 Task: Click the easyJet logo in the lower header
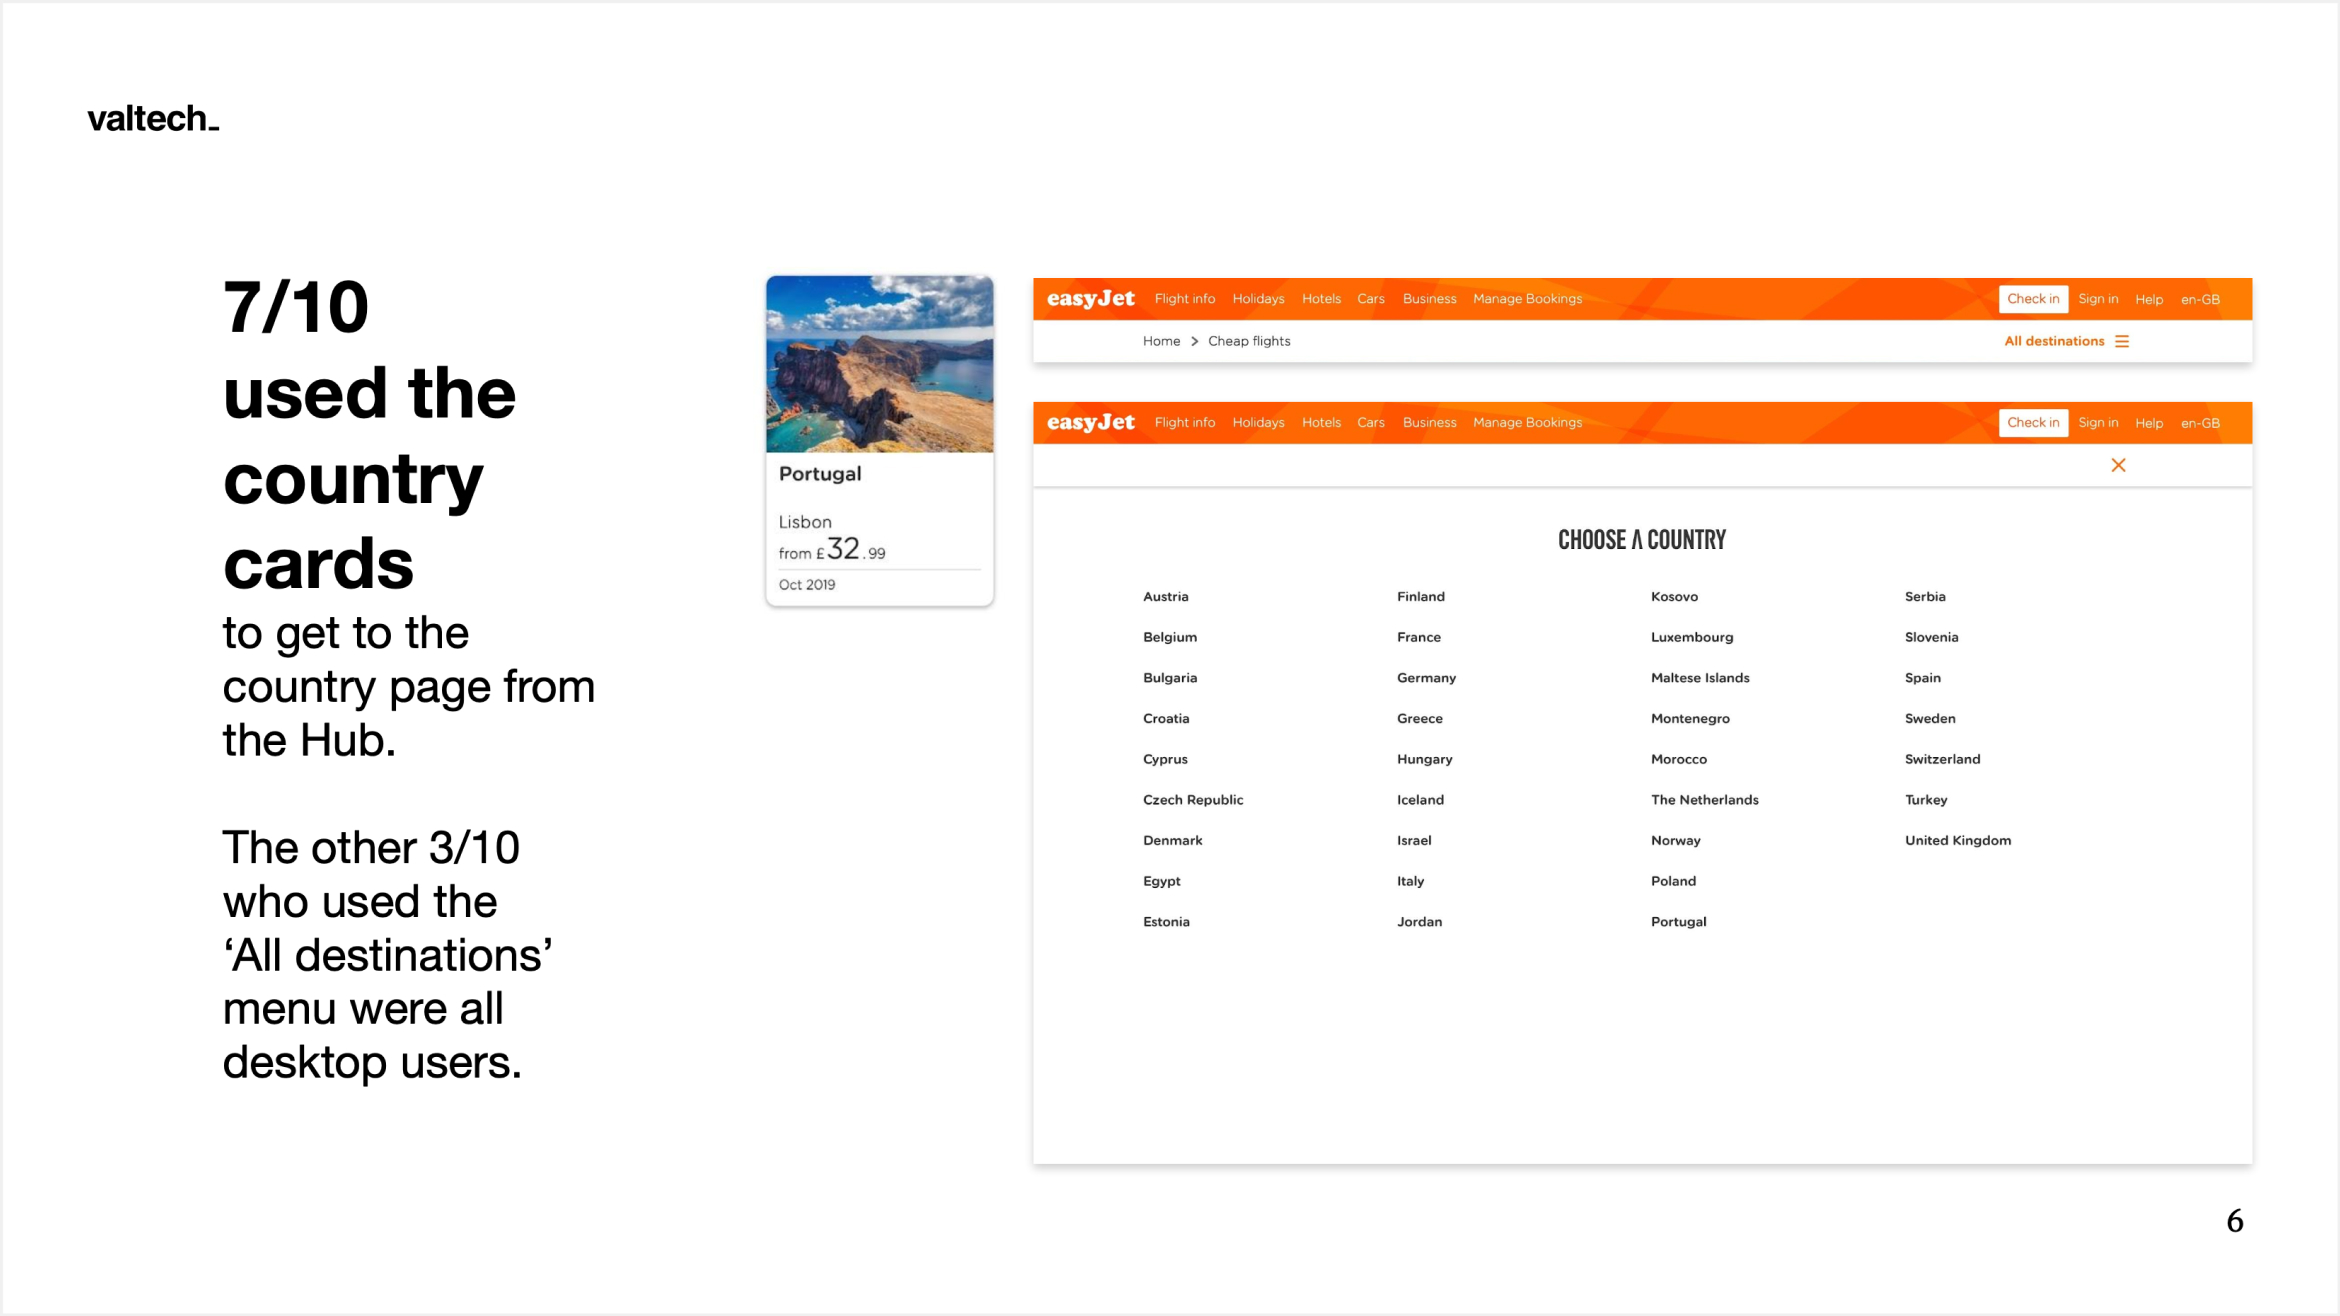pos(1090,423)
